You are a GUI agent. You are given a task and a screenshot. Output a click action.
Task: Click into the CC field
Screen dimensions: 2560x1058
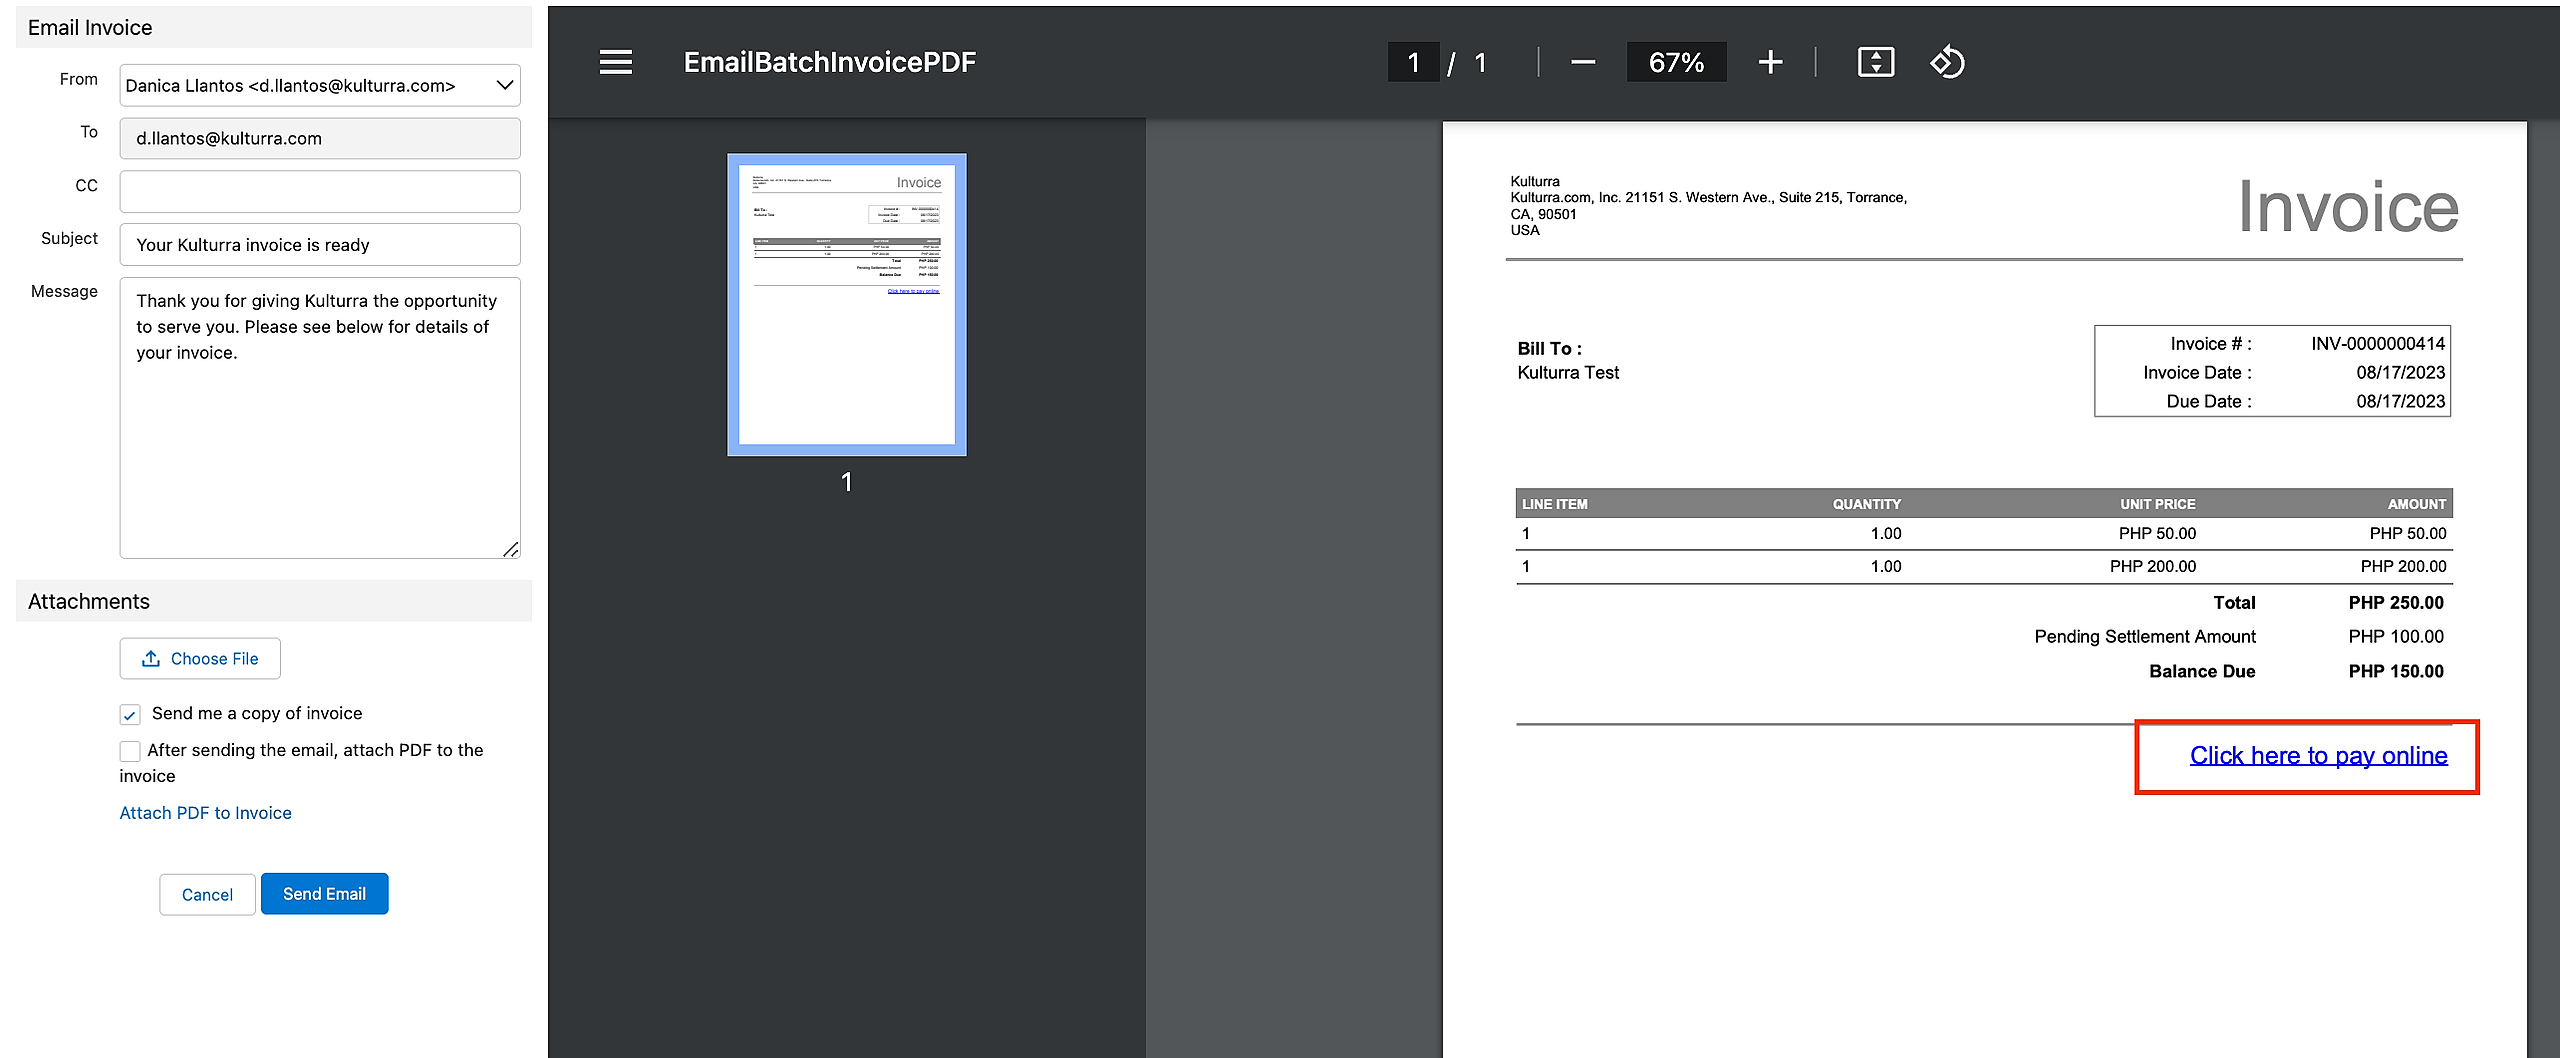click(x=320, y=191)
